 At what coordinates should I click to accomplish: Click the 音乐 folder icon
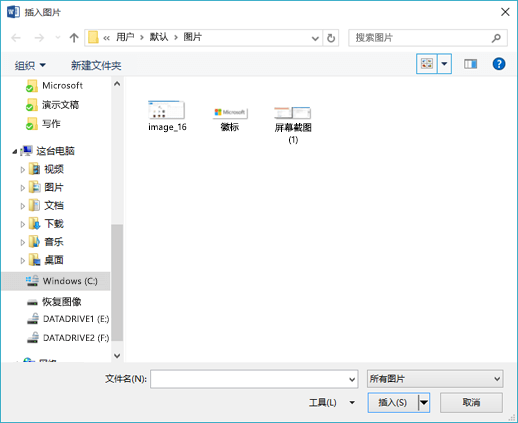click(34, 241)
